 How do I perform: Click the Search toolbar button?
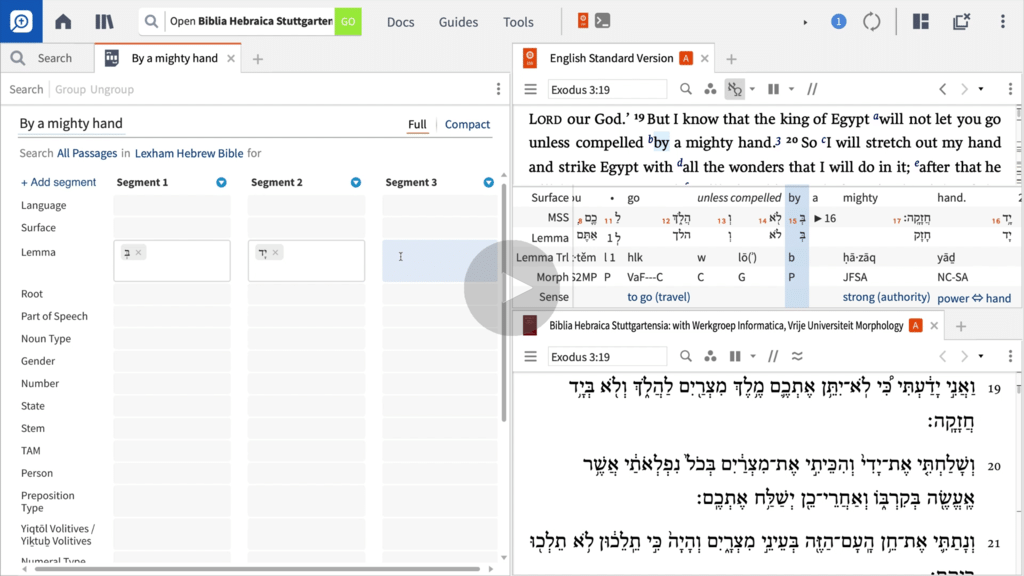(x=26, y=89)
